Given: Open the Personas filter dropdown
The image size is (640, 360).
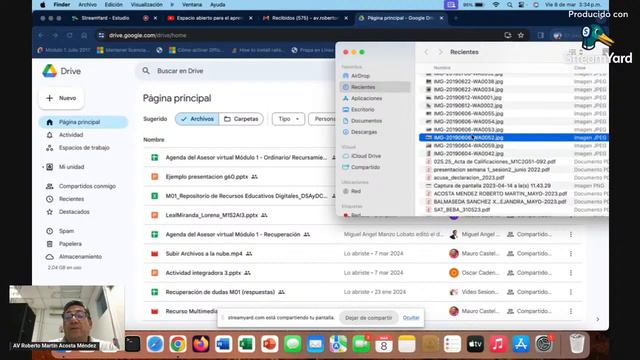Looking at the screenshot, I should [x=323, y=119].
